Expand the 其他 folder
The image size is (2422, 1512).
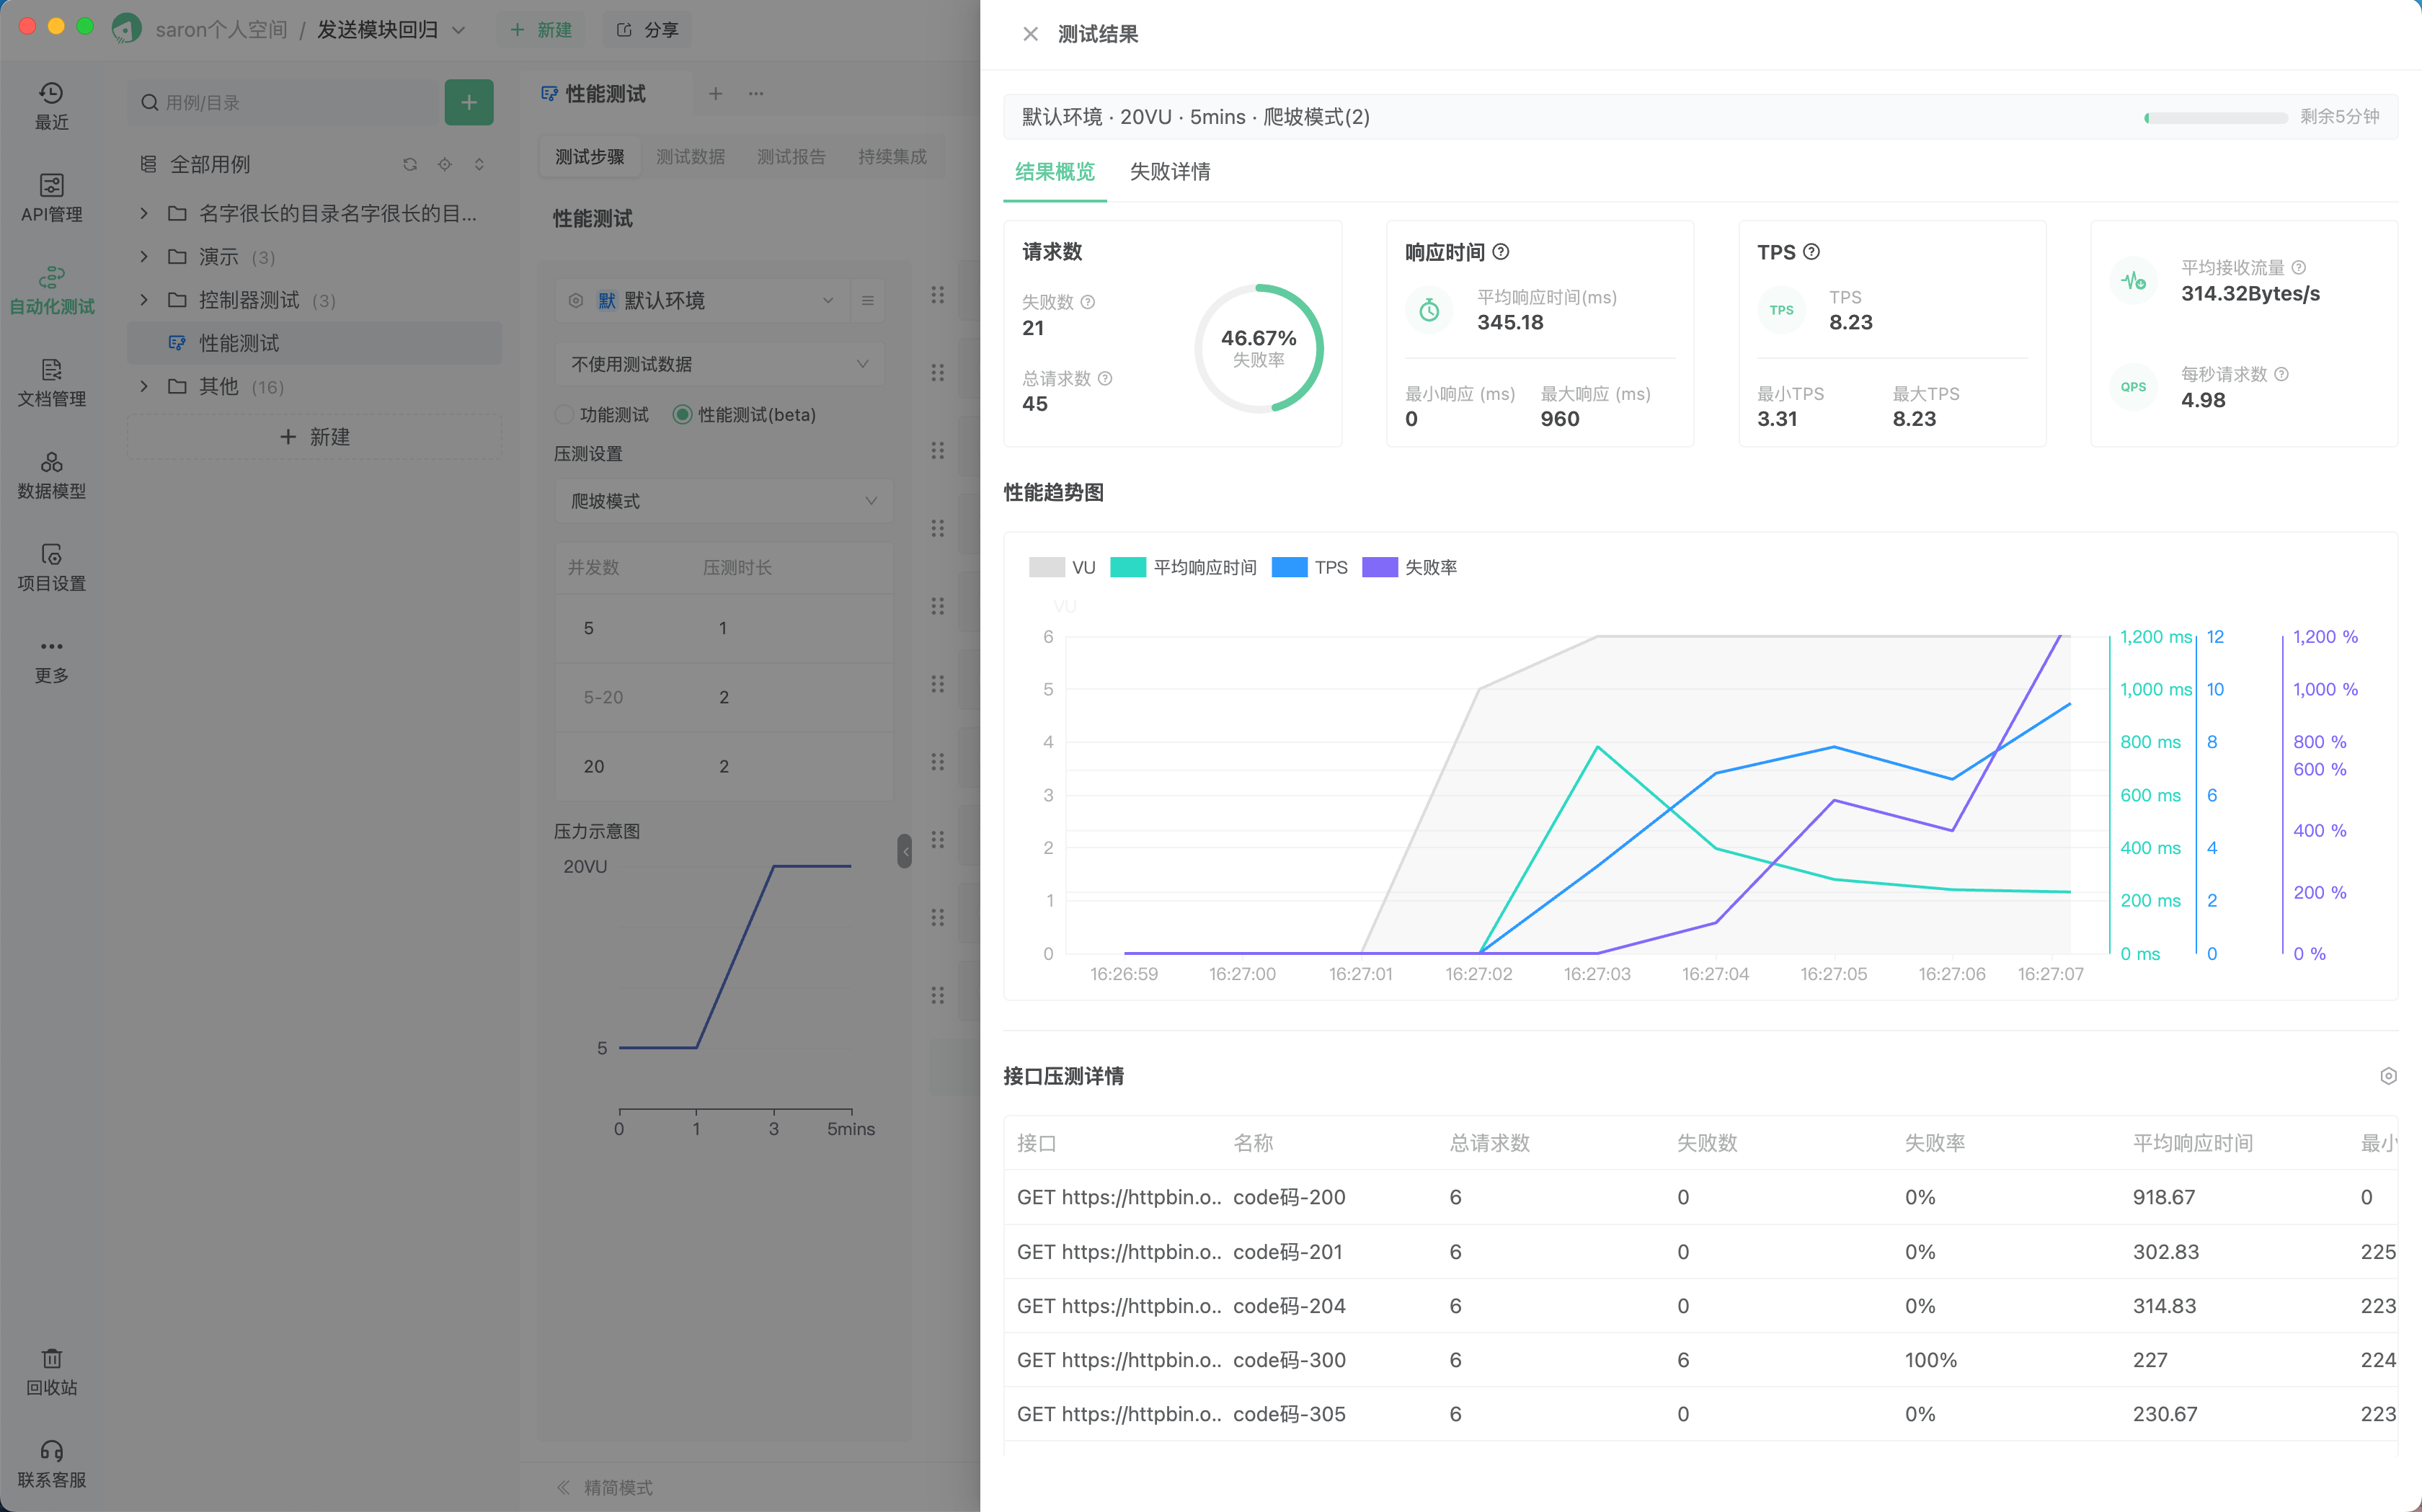click(144, 386)
